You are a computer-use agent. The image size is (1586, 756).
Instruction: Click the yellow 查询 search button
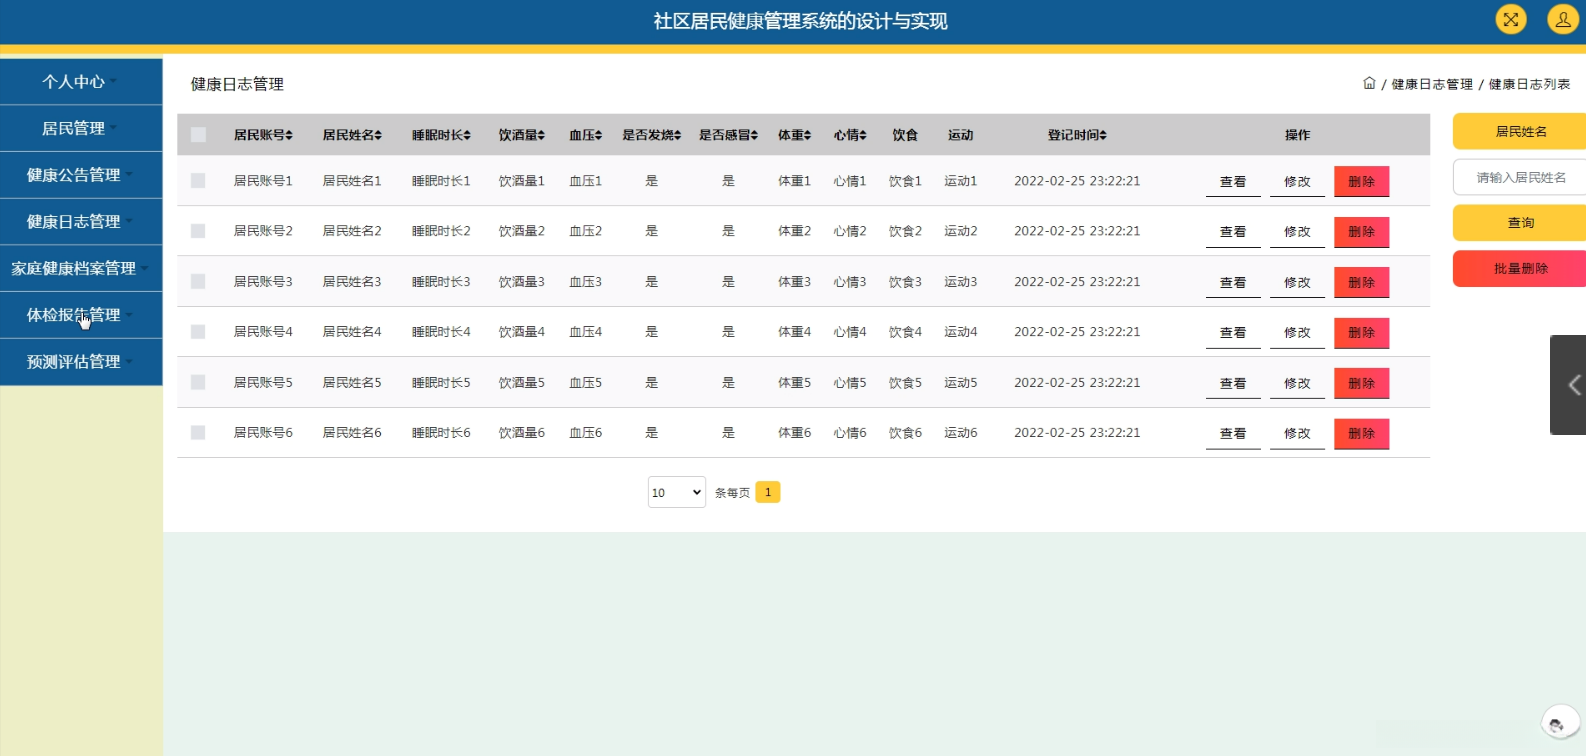1520,223
